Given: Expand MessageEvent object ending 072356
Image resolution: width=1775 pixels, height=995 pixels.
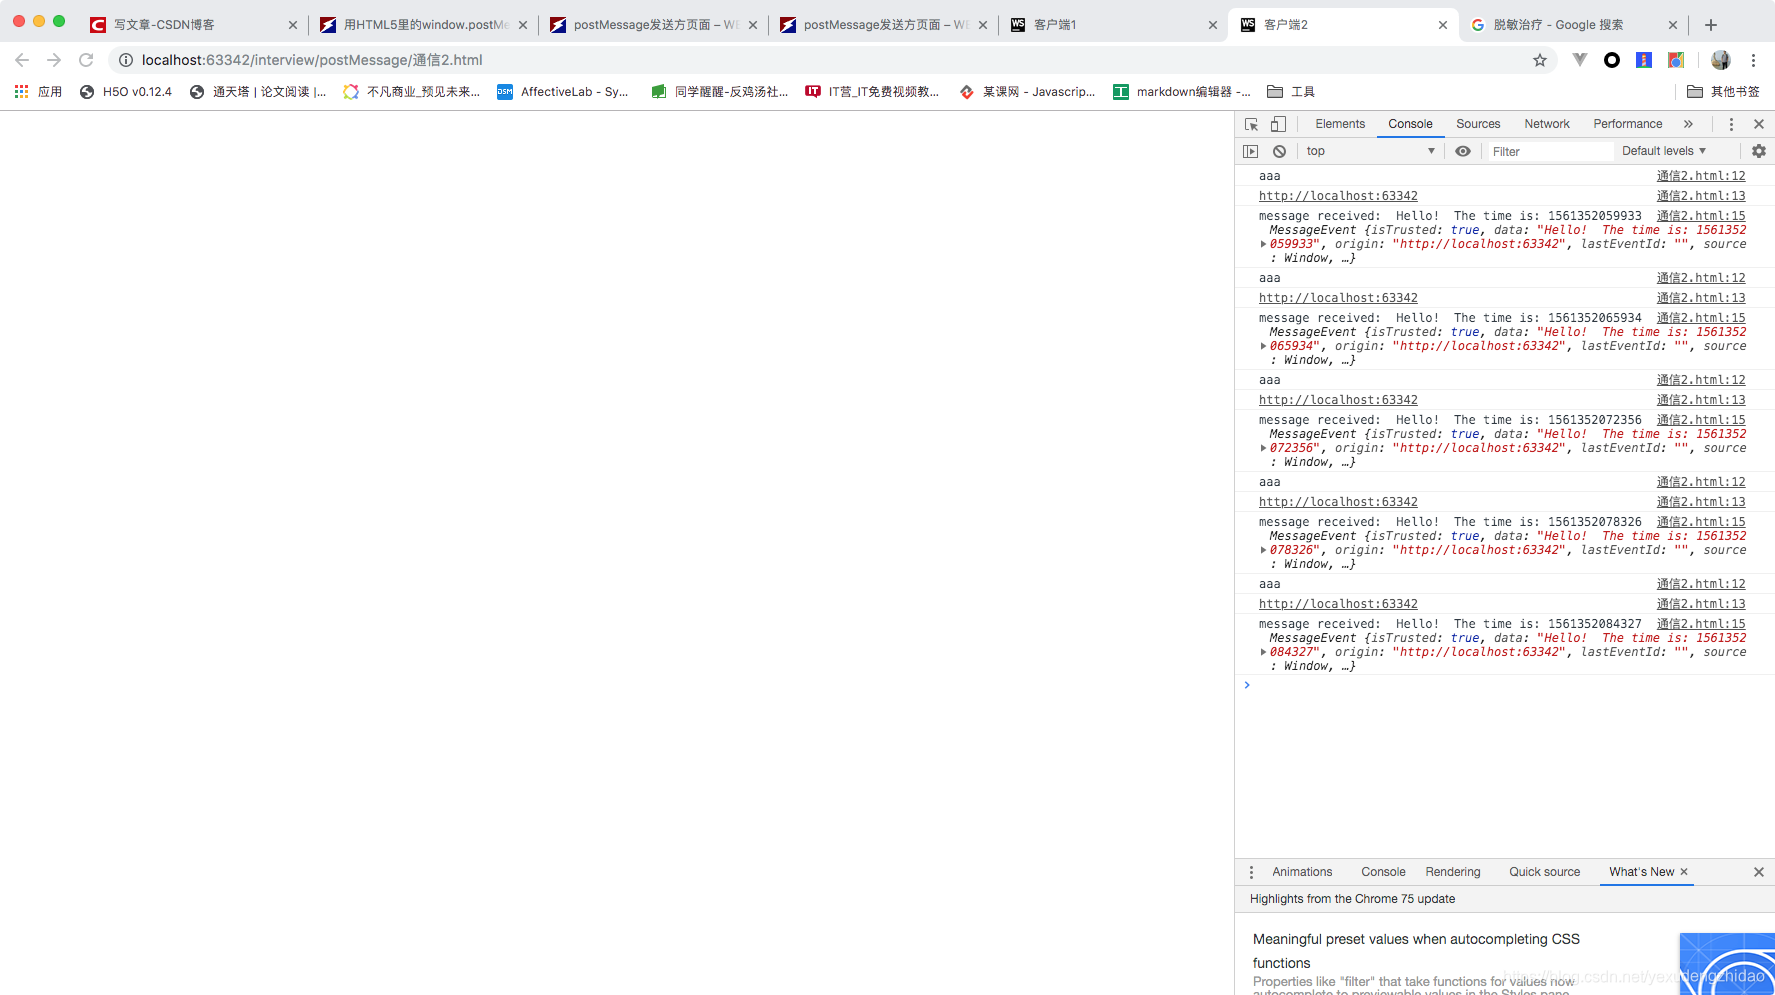Looking at the screenshot, I should pyautogui.click(x=1264, y=448).
